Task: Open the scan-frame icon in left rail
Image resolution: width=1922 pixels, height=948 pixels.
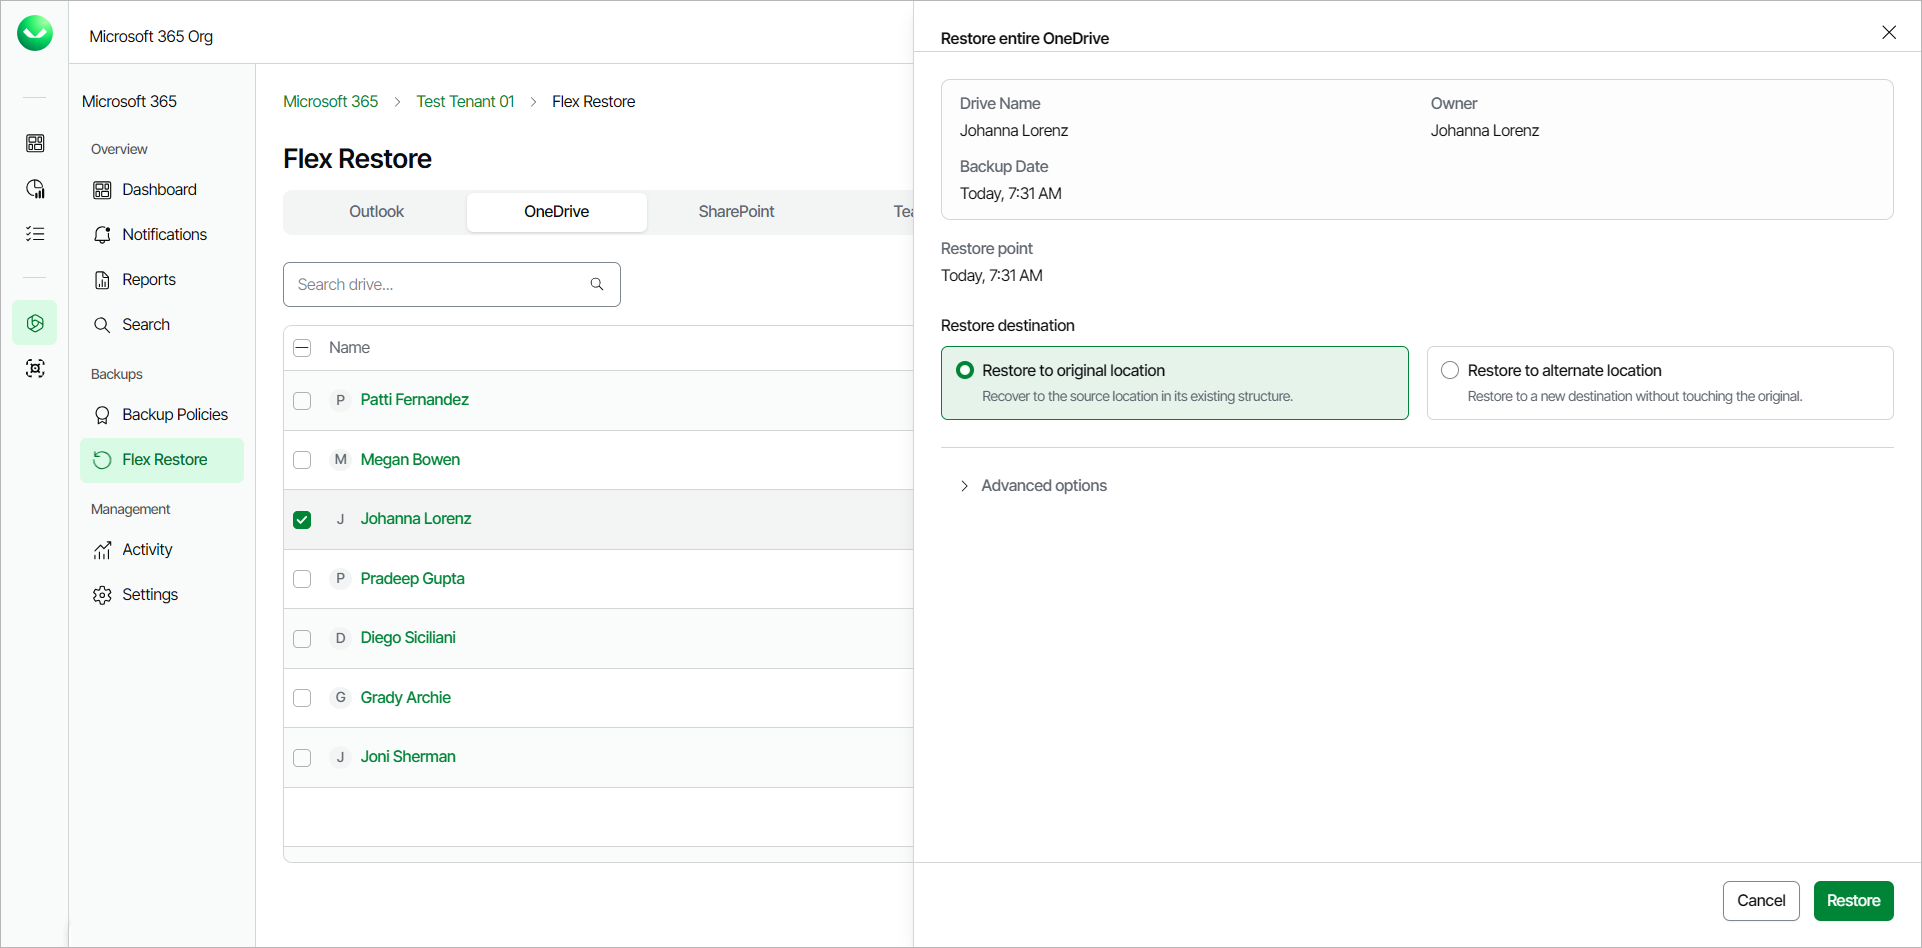Action: (x=35, y=368)
